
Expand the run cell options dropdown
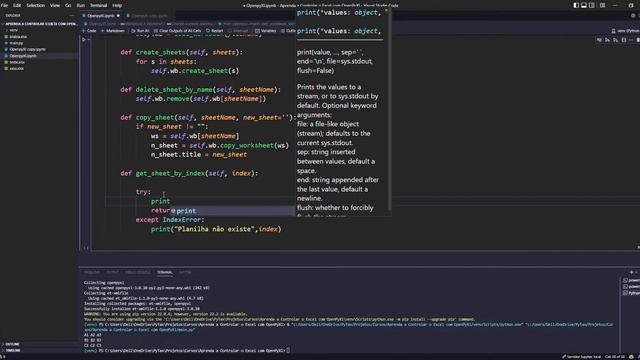click(x=89, y=40)
